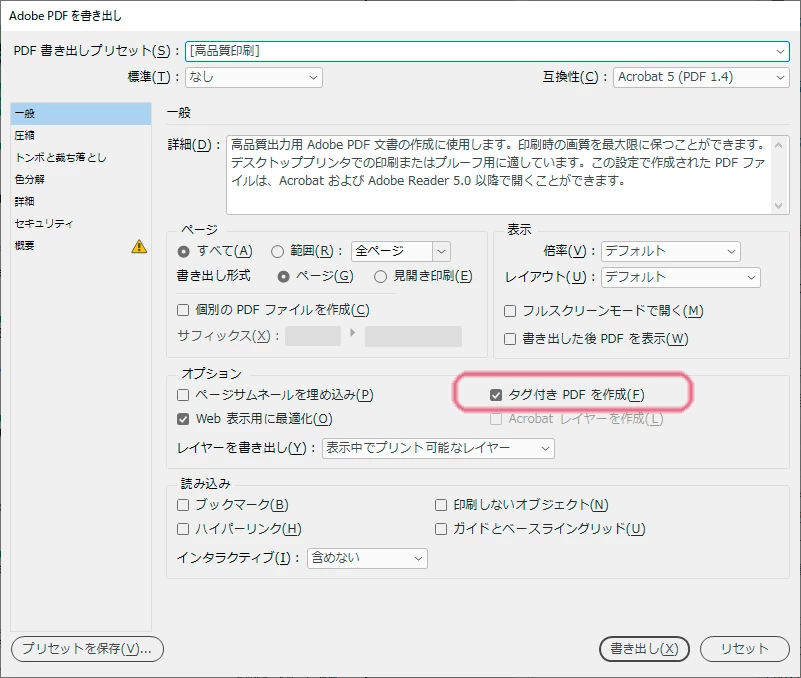Open the インタラクティブ 含めない dropdown

click(x=367, y=558)
